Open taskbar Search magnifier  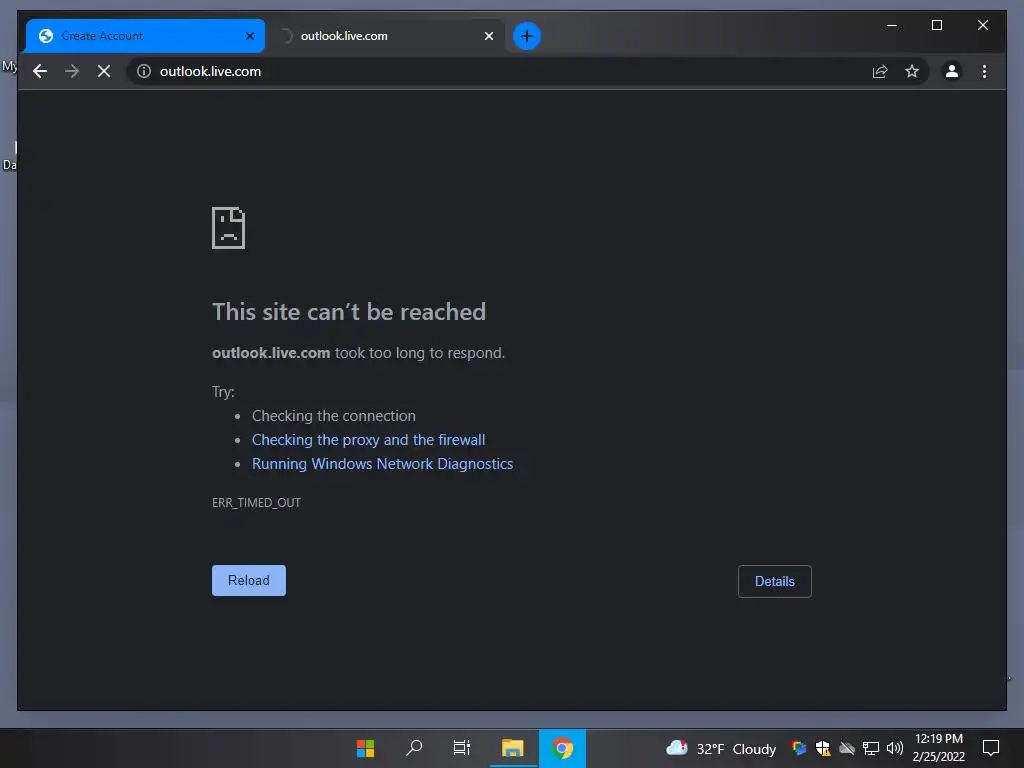coord(413,748)
